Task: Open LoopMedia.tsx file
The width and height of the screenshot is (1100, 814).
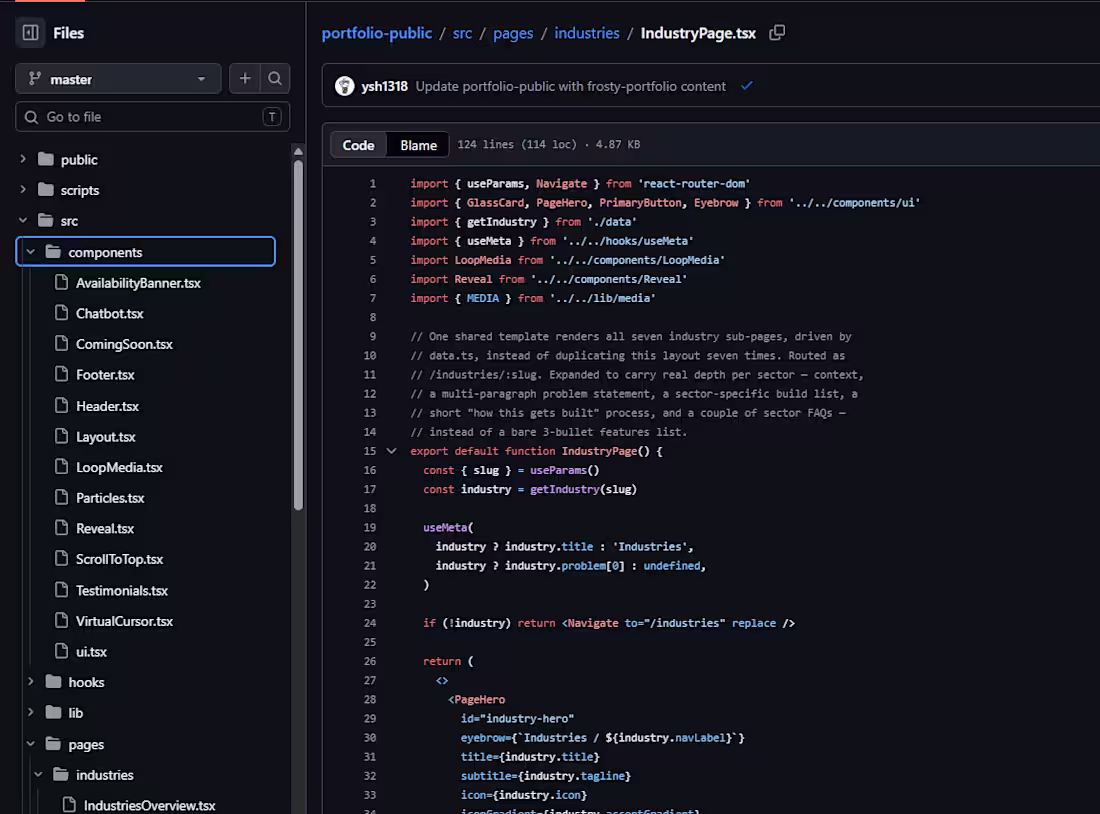Action: coord(119,467)
